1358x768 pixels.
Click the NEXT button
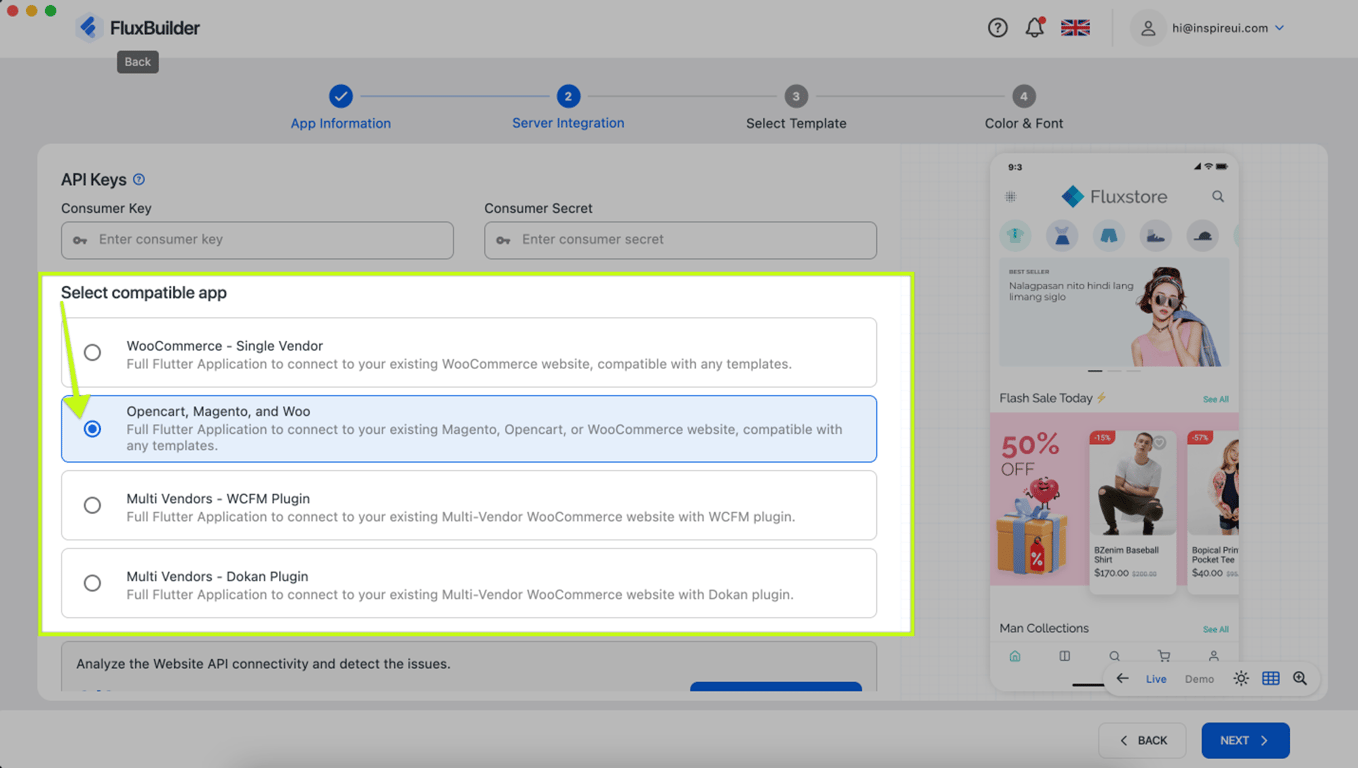coord(1245,740)
